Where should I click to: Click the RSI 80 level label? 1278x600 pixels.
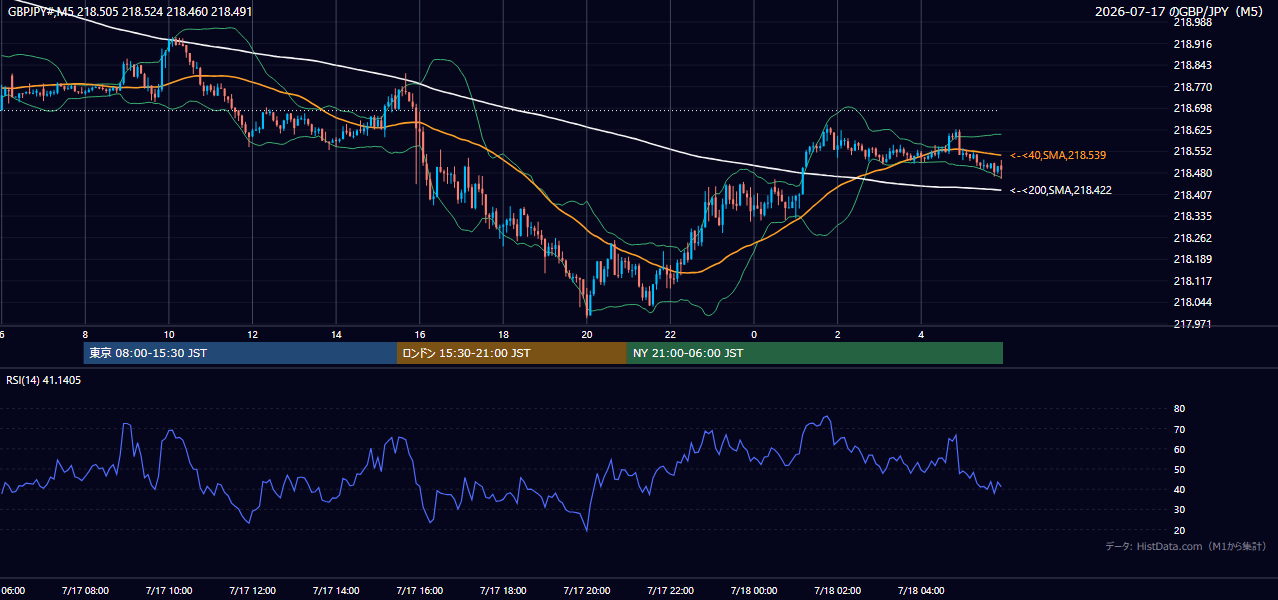click(x=1179, y=409)
